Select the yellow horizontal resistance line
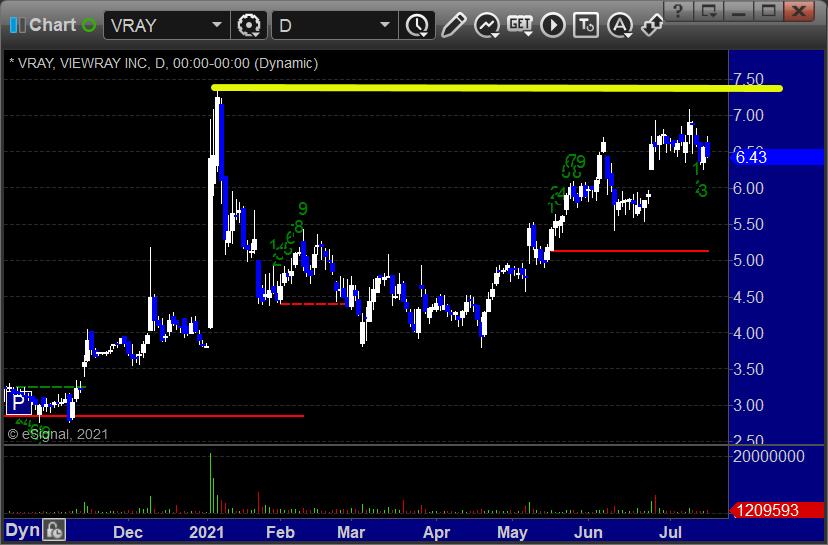The image size is (828, 545). (497, 88)
